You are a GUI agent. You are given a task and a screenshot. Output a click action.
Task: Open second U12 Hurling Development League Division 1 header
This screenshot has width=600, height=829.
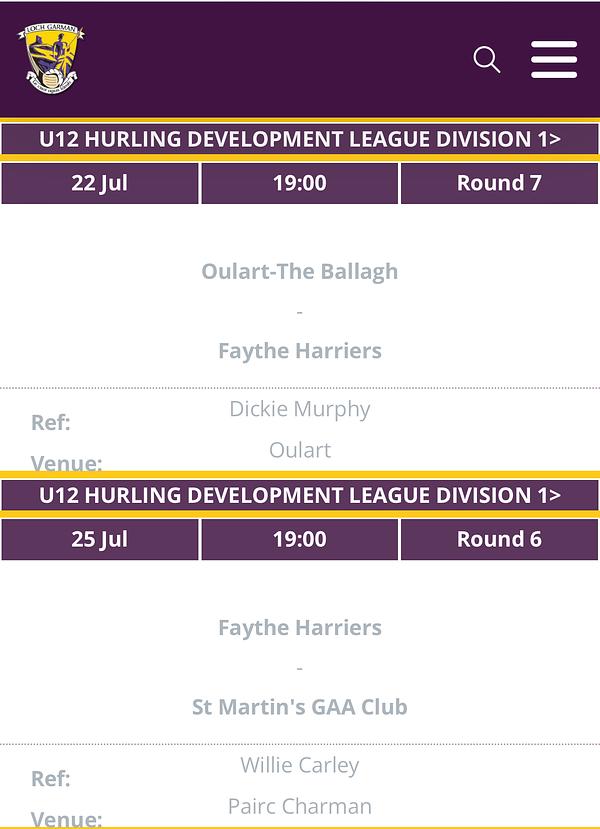click(300, 495)
